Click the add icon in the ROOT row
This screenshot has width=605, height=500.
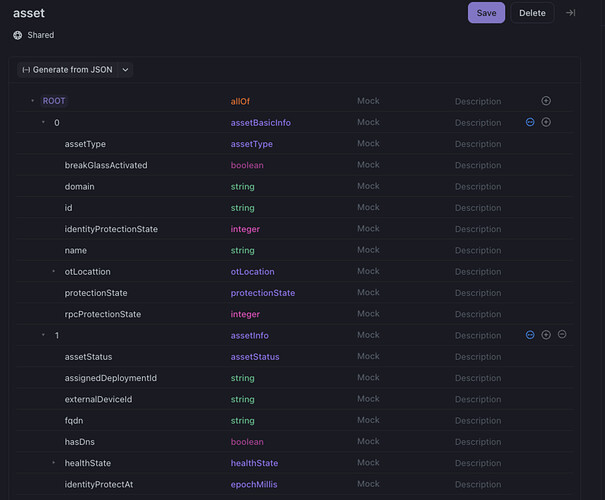tap(546, 101)
